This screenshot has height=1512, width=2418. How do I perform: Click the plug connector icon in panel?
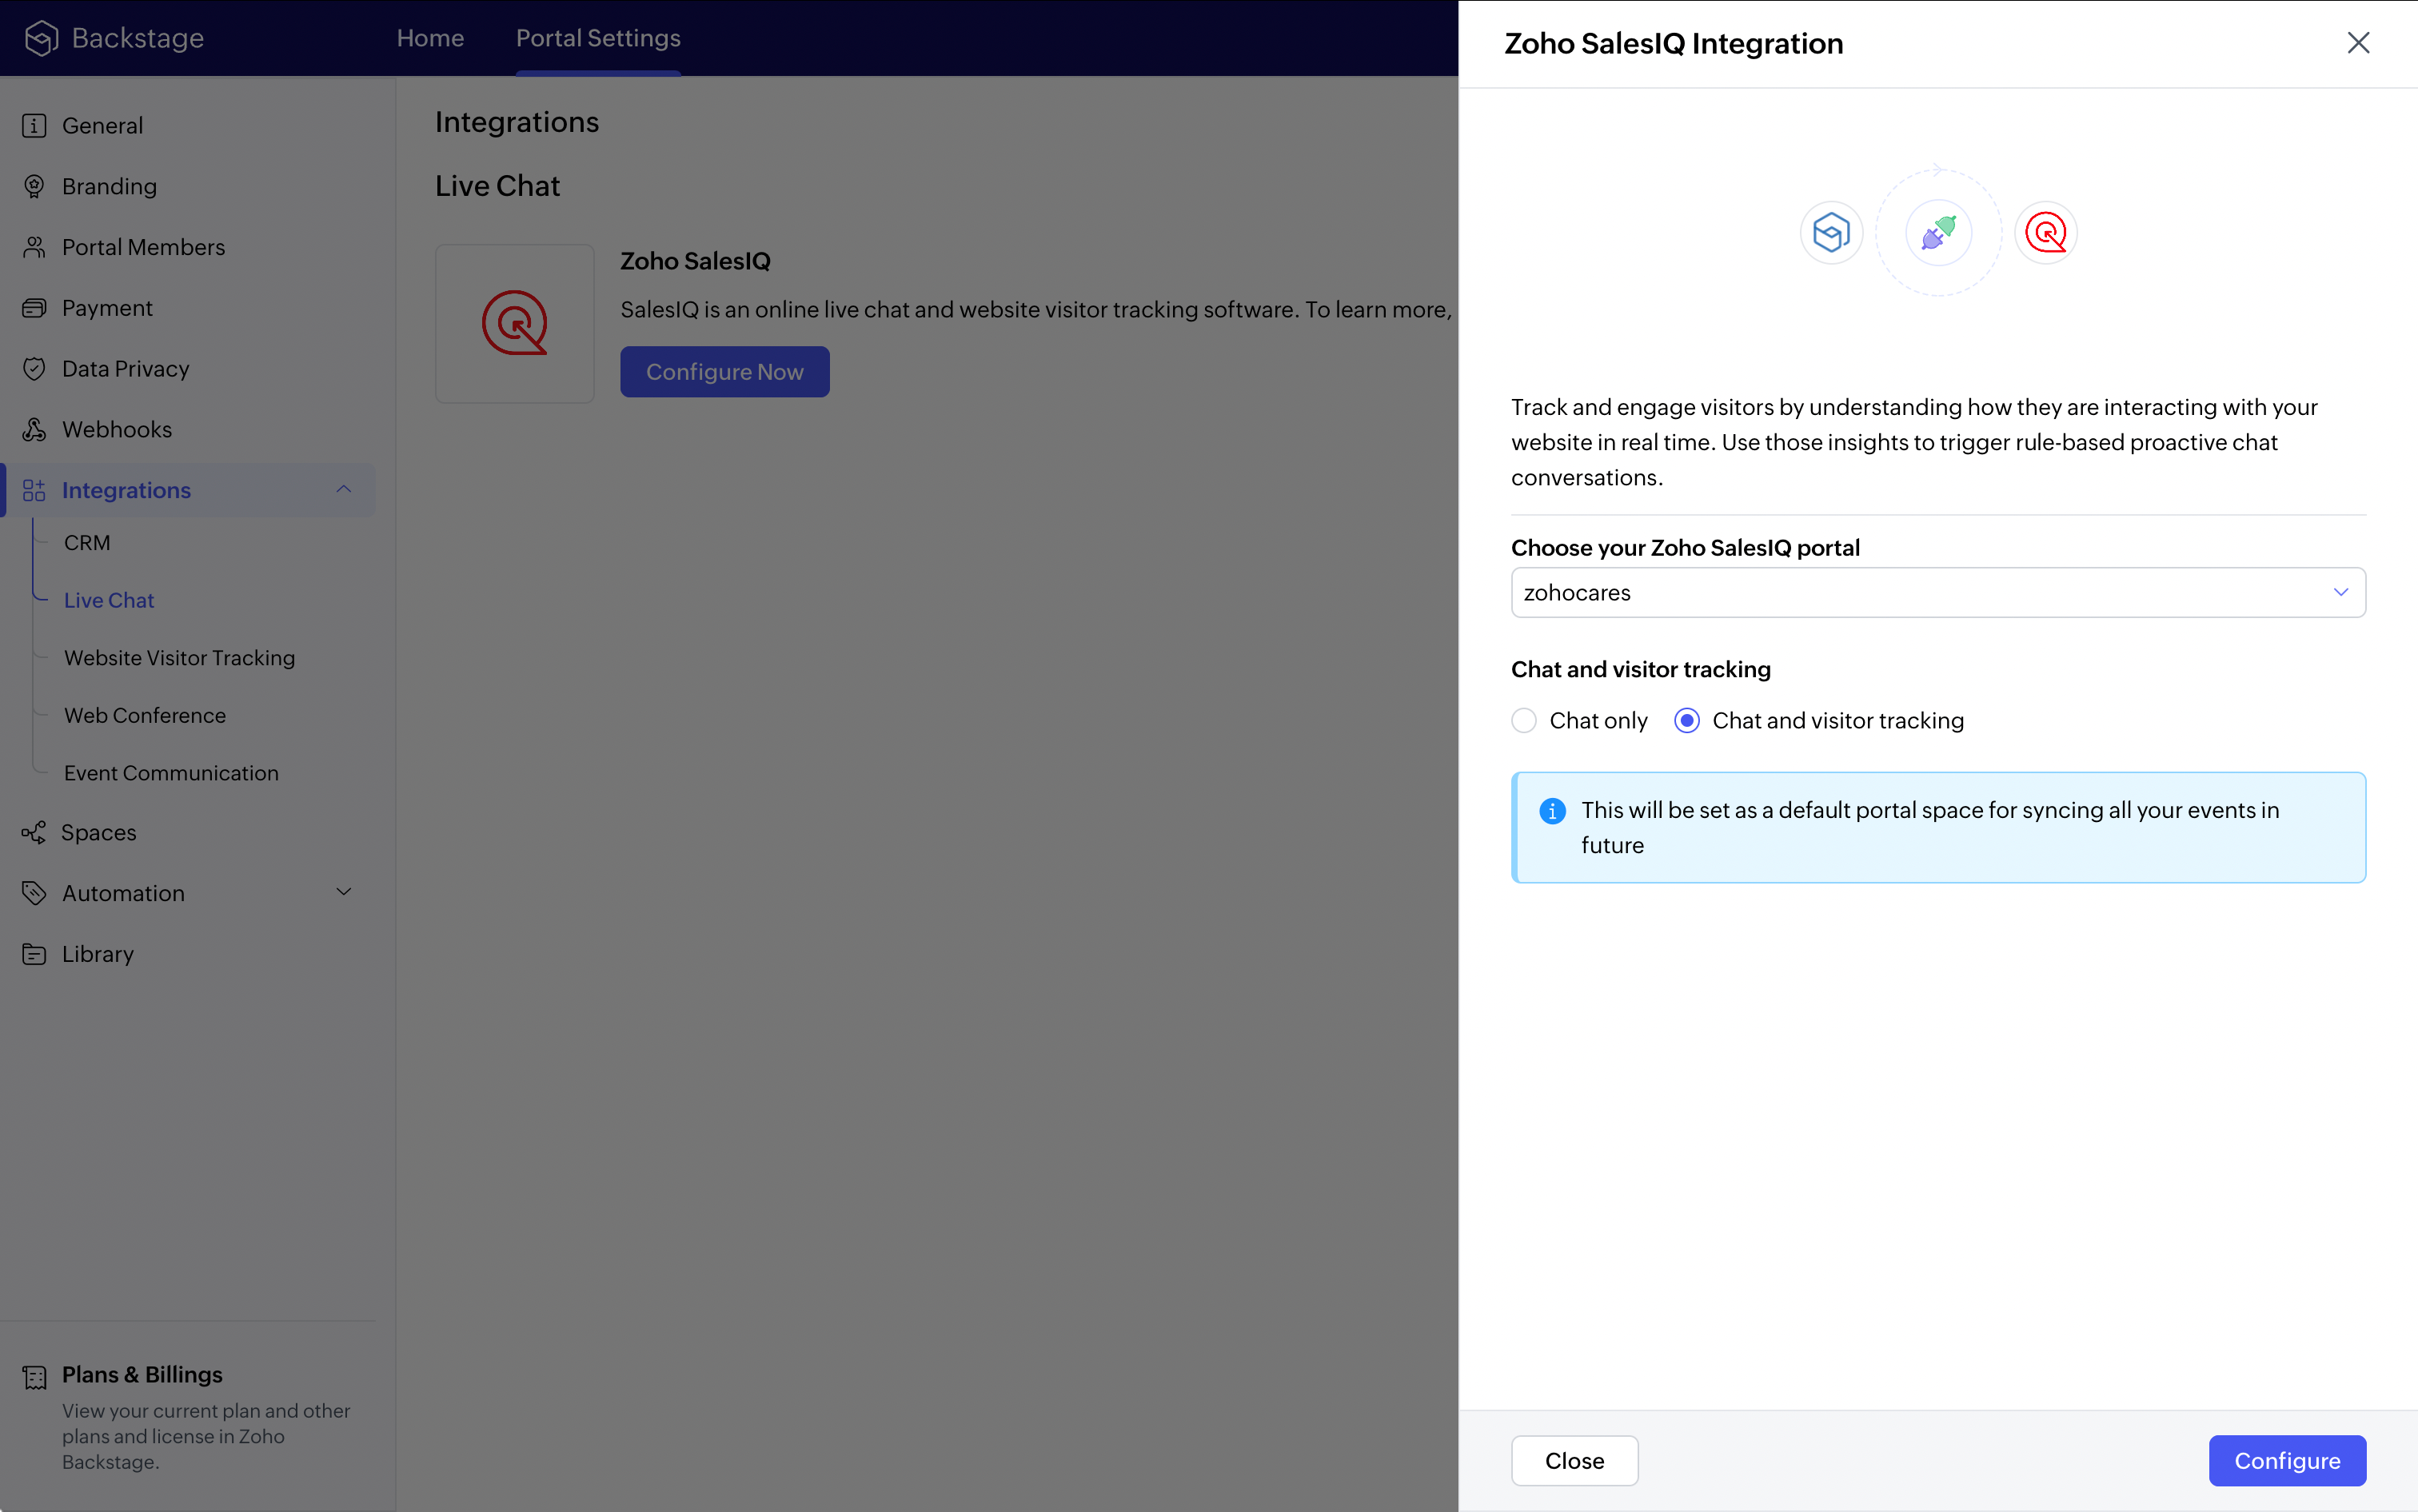click(1938, 233)
